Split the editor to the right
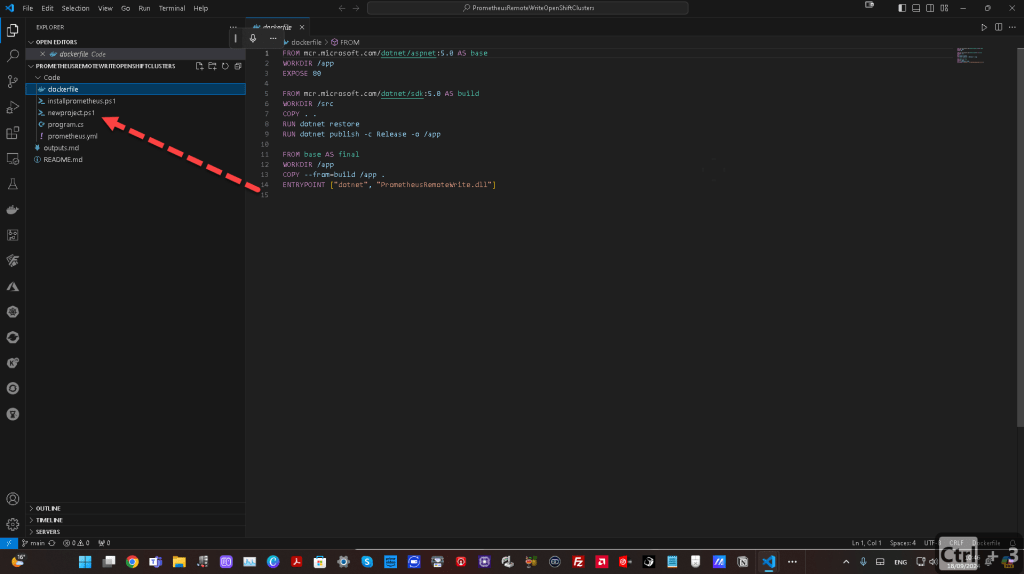This screenshot has width=1024, height=574. tap(998, 27)
